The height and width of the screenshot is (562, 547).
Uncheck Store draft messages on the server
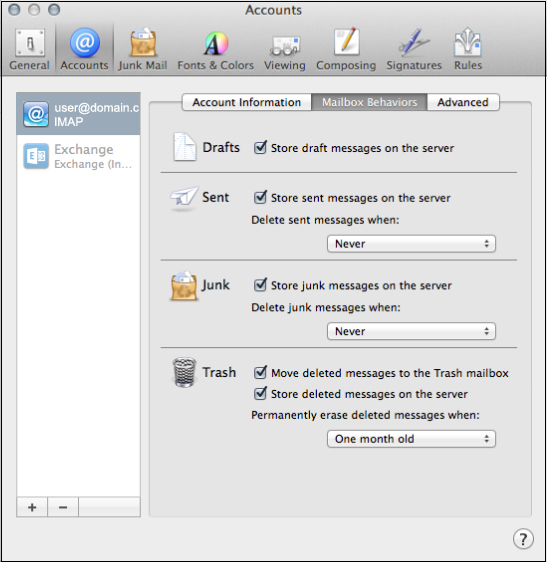pos(260,147)
